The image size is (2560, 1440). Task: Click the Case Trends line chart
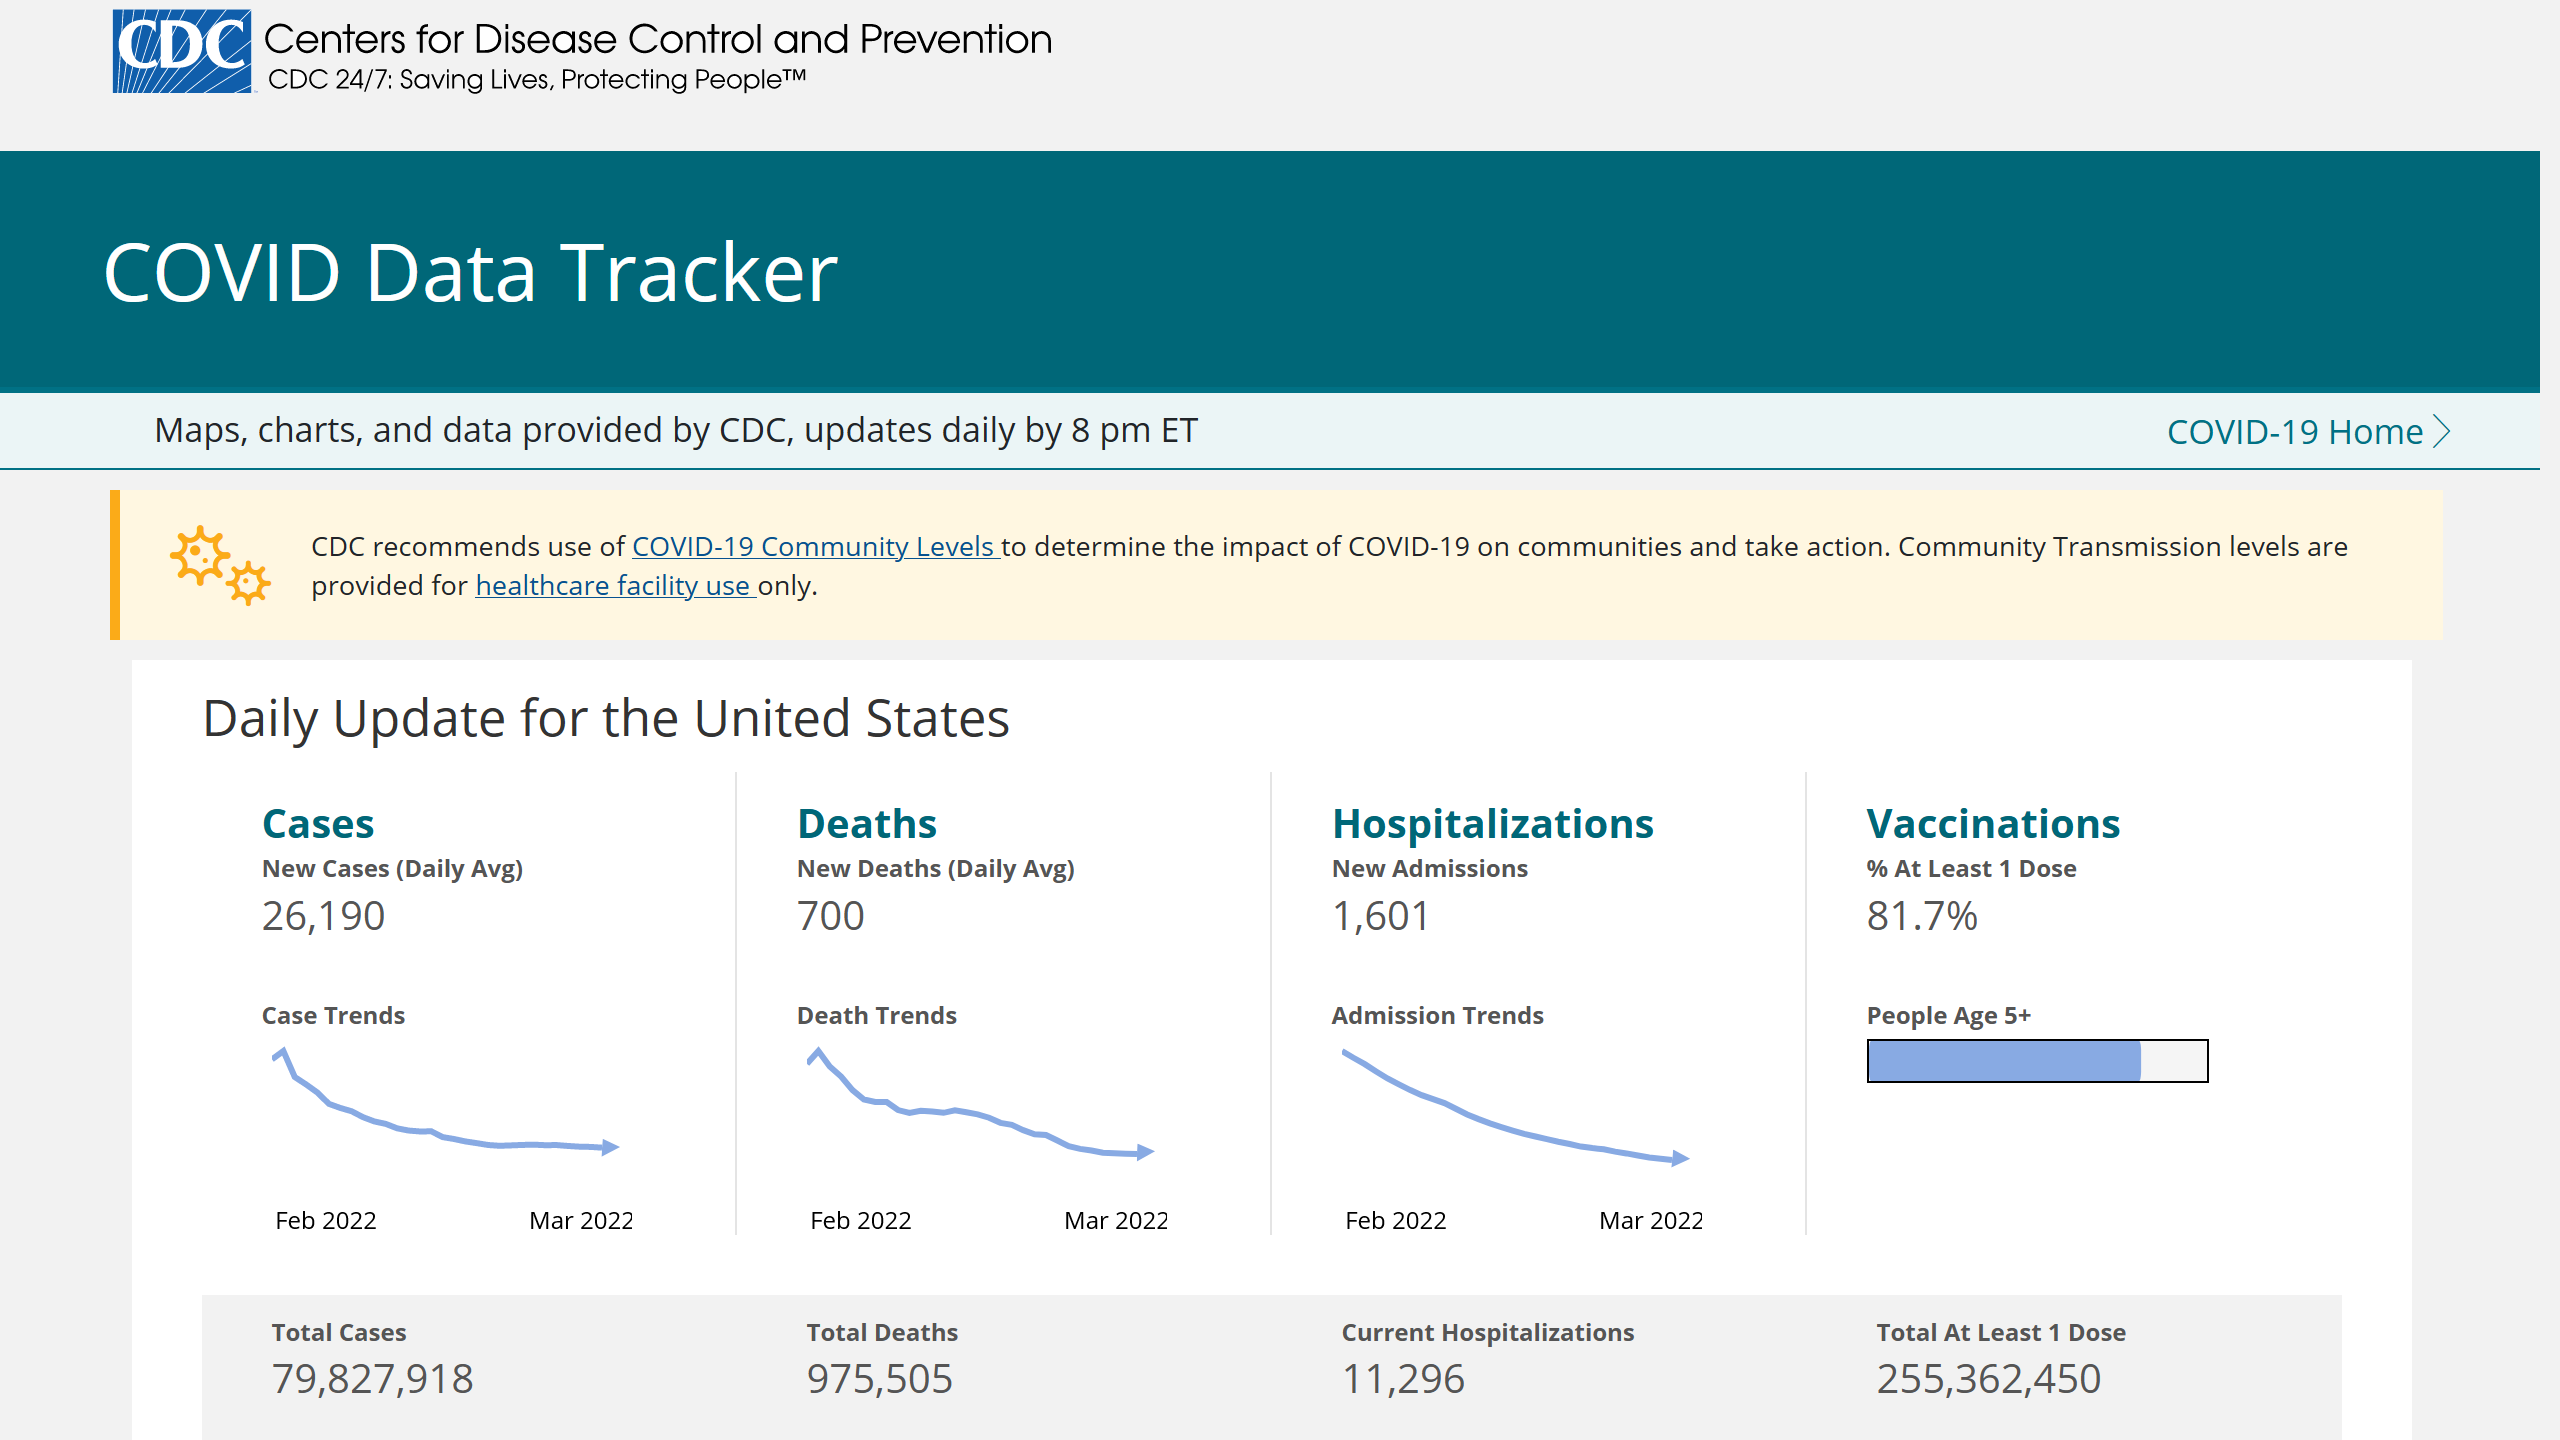tap(446, 1102)
